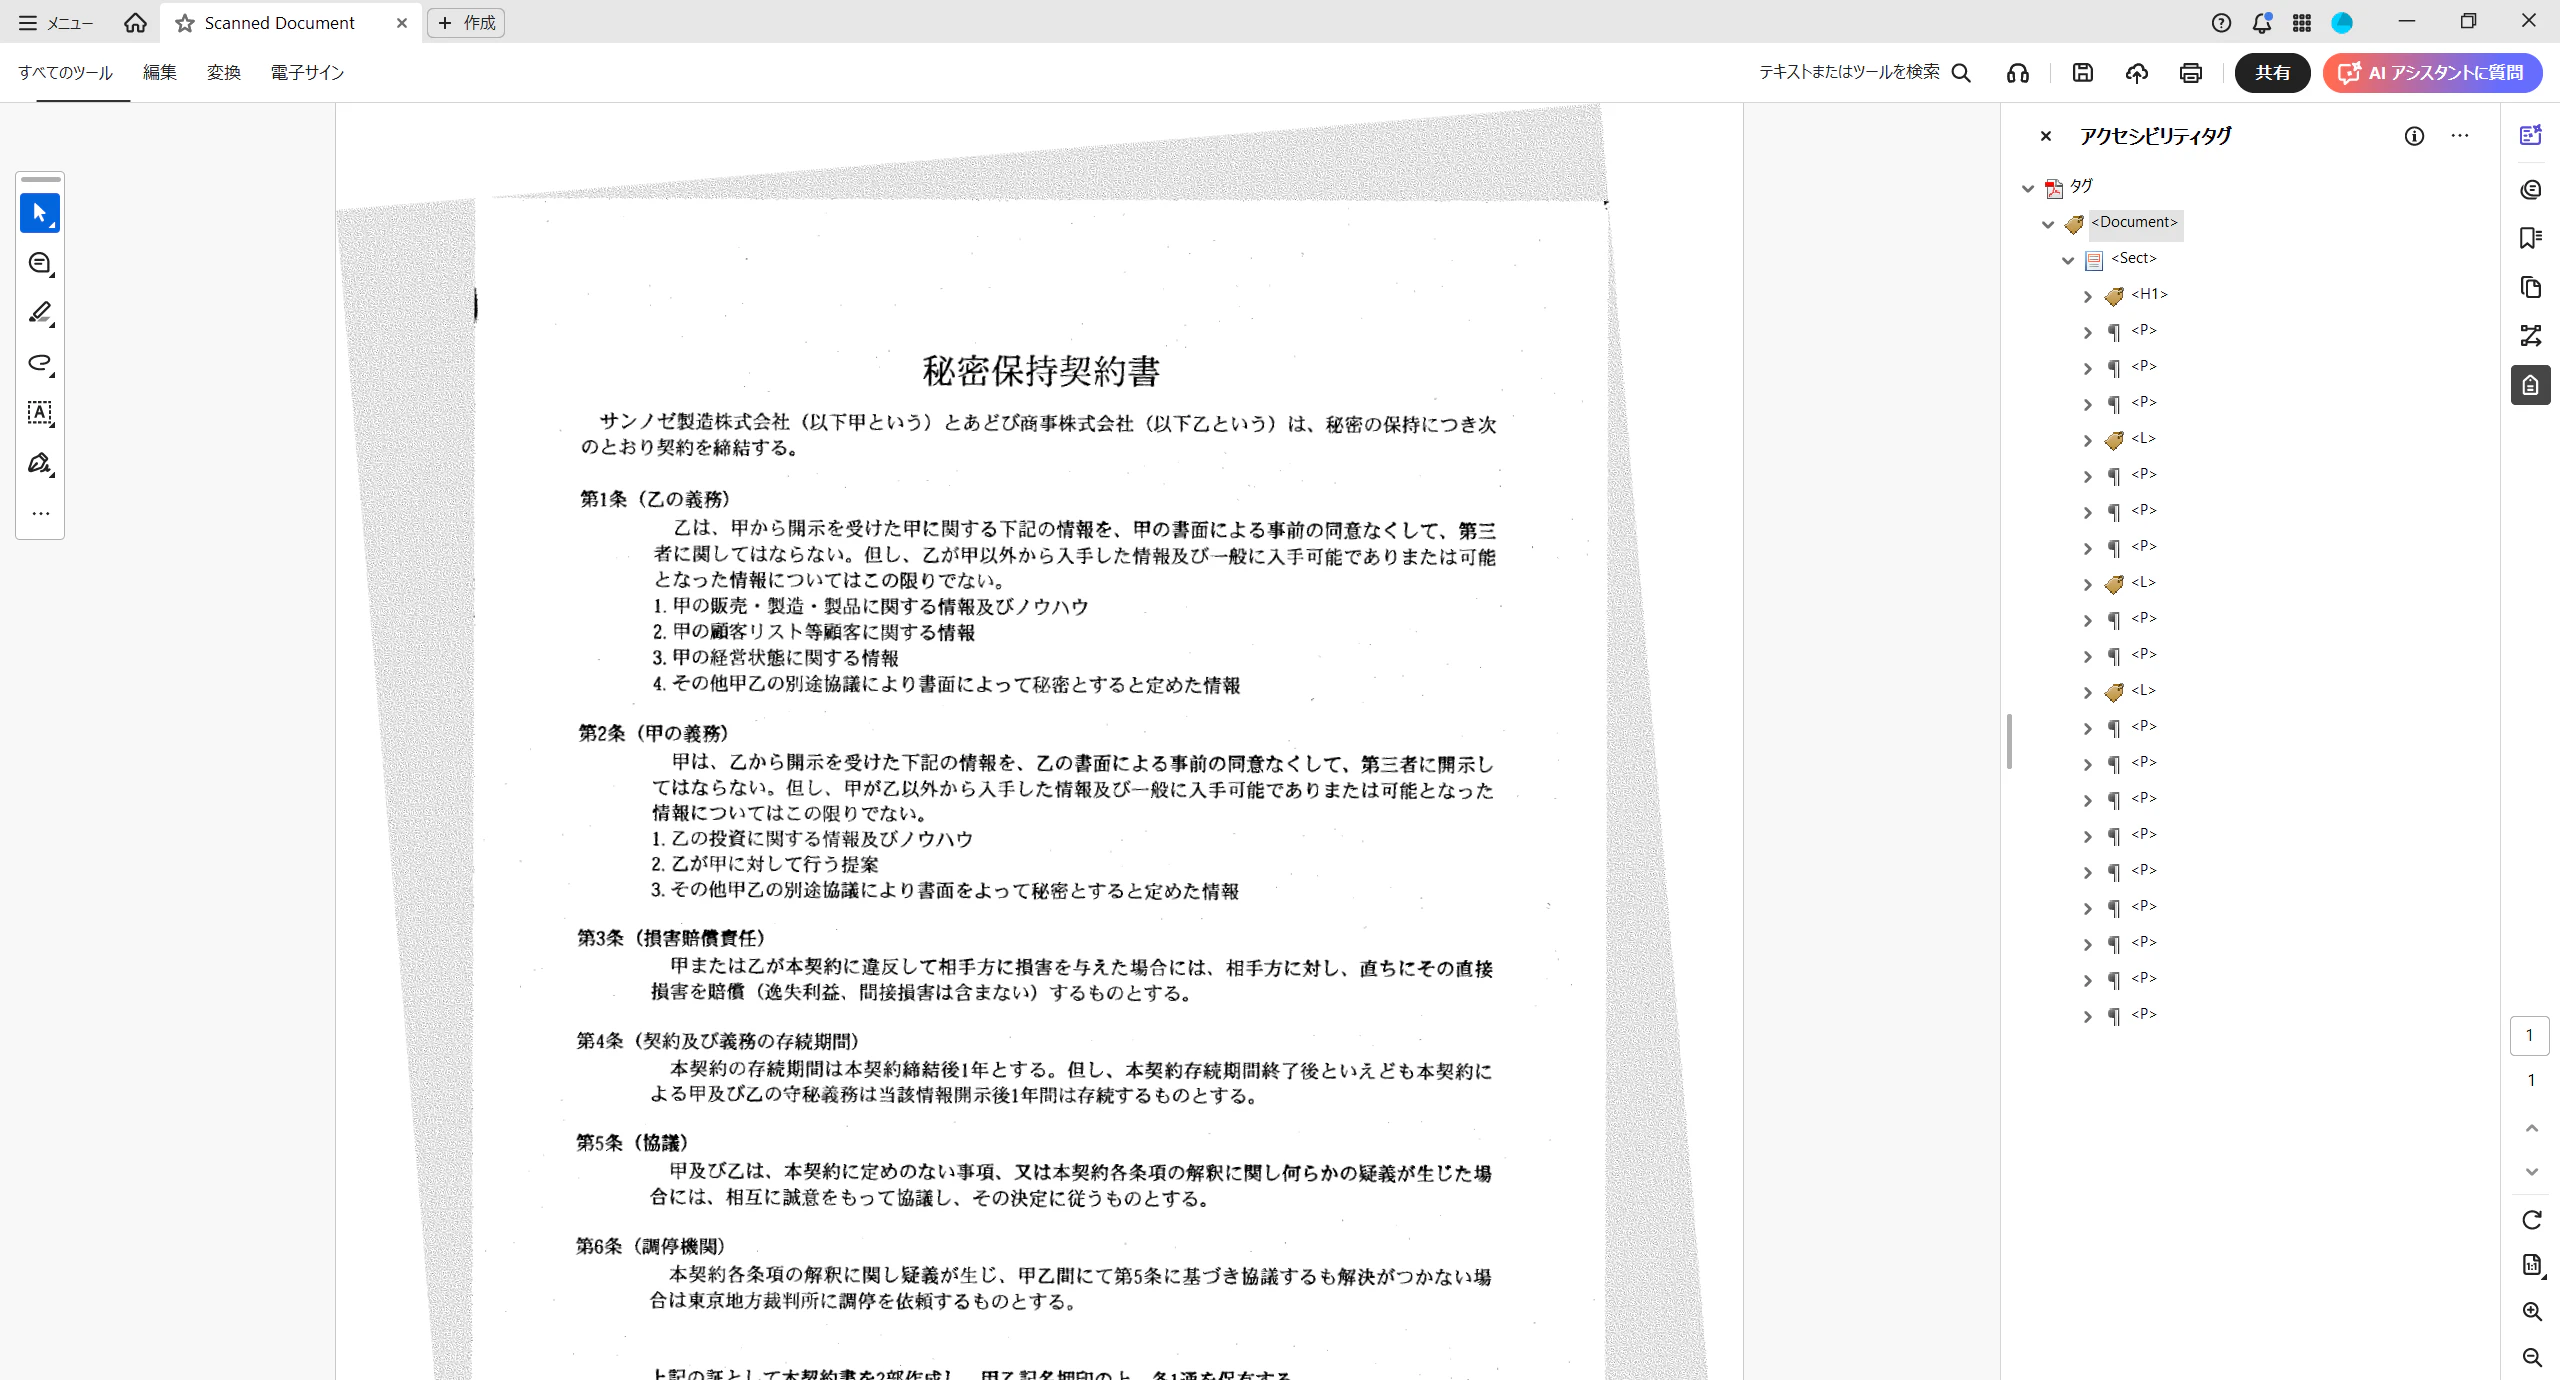Click the 作成 button

click(x=466, y=23)
